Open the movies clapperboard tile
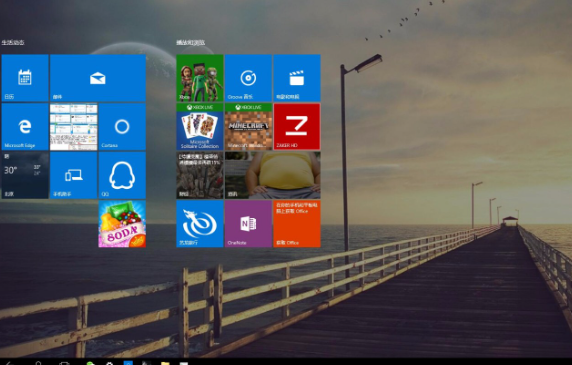The width and height of the screenshot is (572, 365). pos(297,78)
